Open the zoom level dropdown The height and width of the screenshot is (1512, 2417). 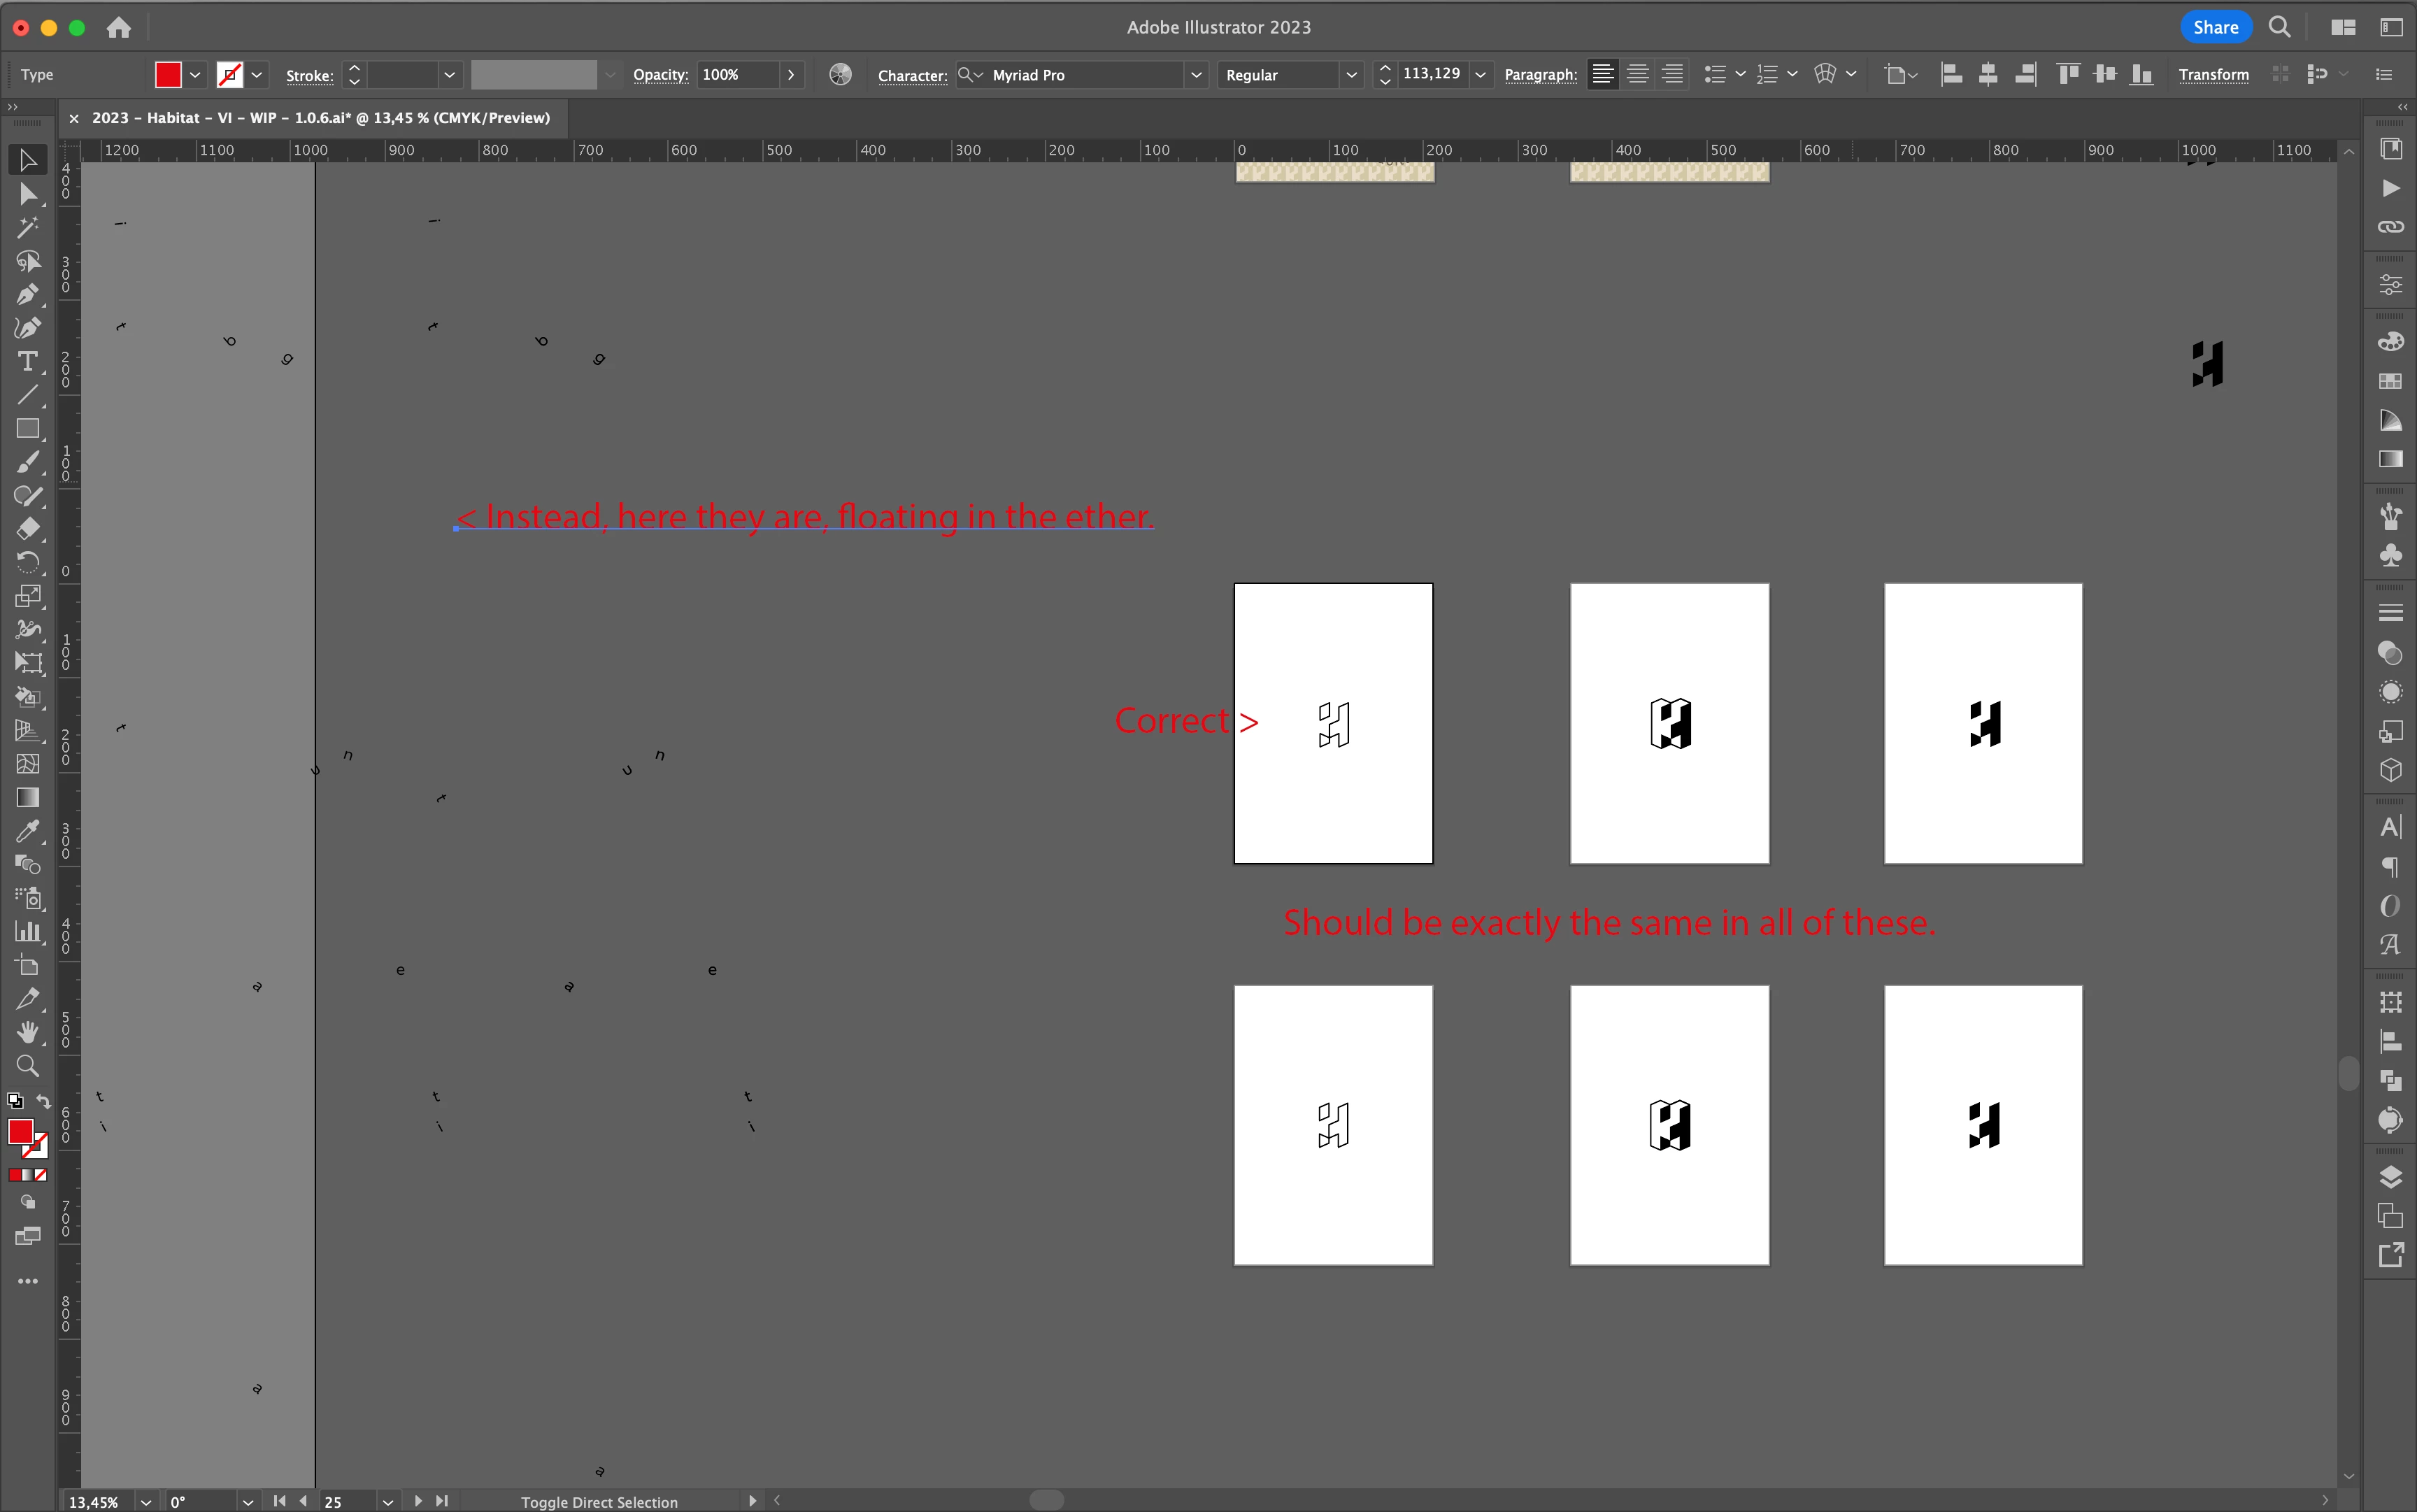click(x=146, y=1502)
